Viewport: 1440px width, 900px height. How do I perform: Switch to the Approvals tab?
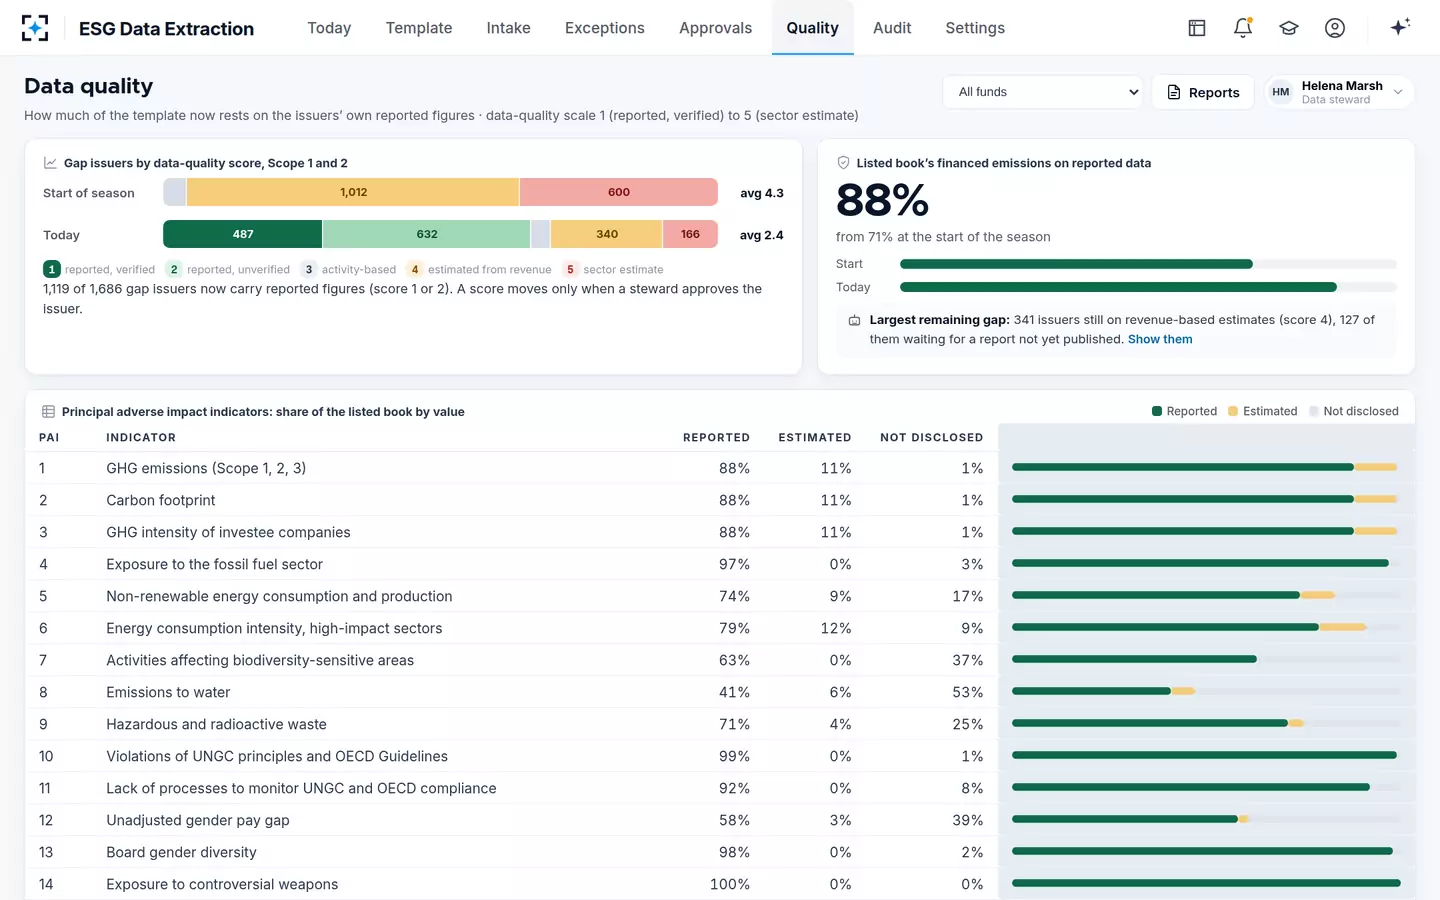click(x=715, y=28)
